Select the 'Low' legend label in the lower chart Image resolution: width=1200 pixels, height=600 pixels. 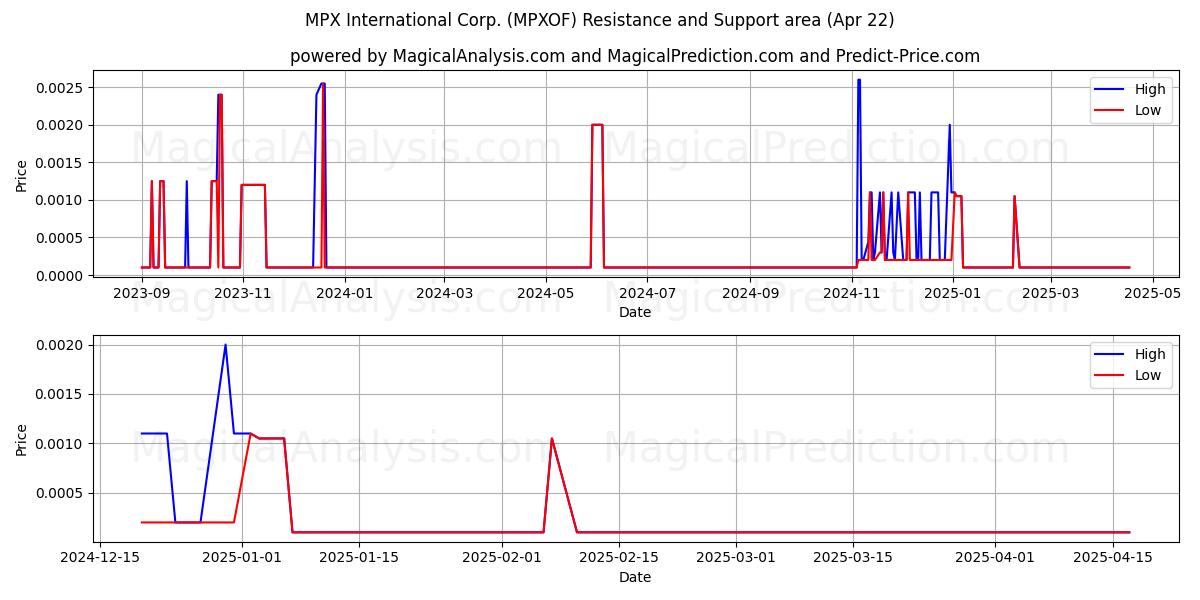tap(1148, 375)
